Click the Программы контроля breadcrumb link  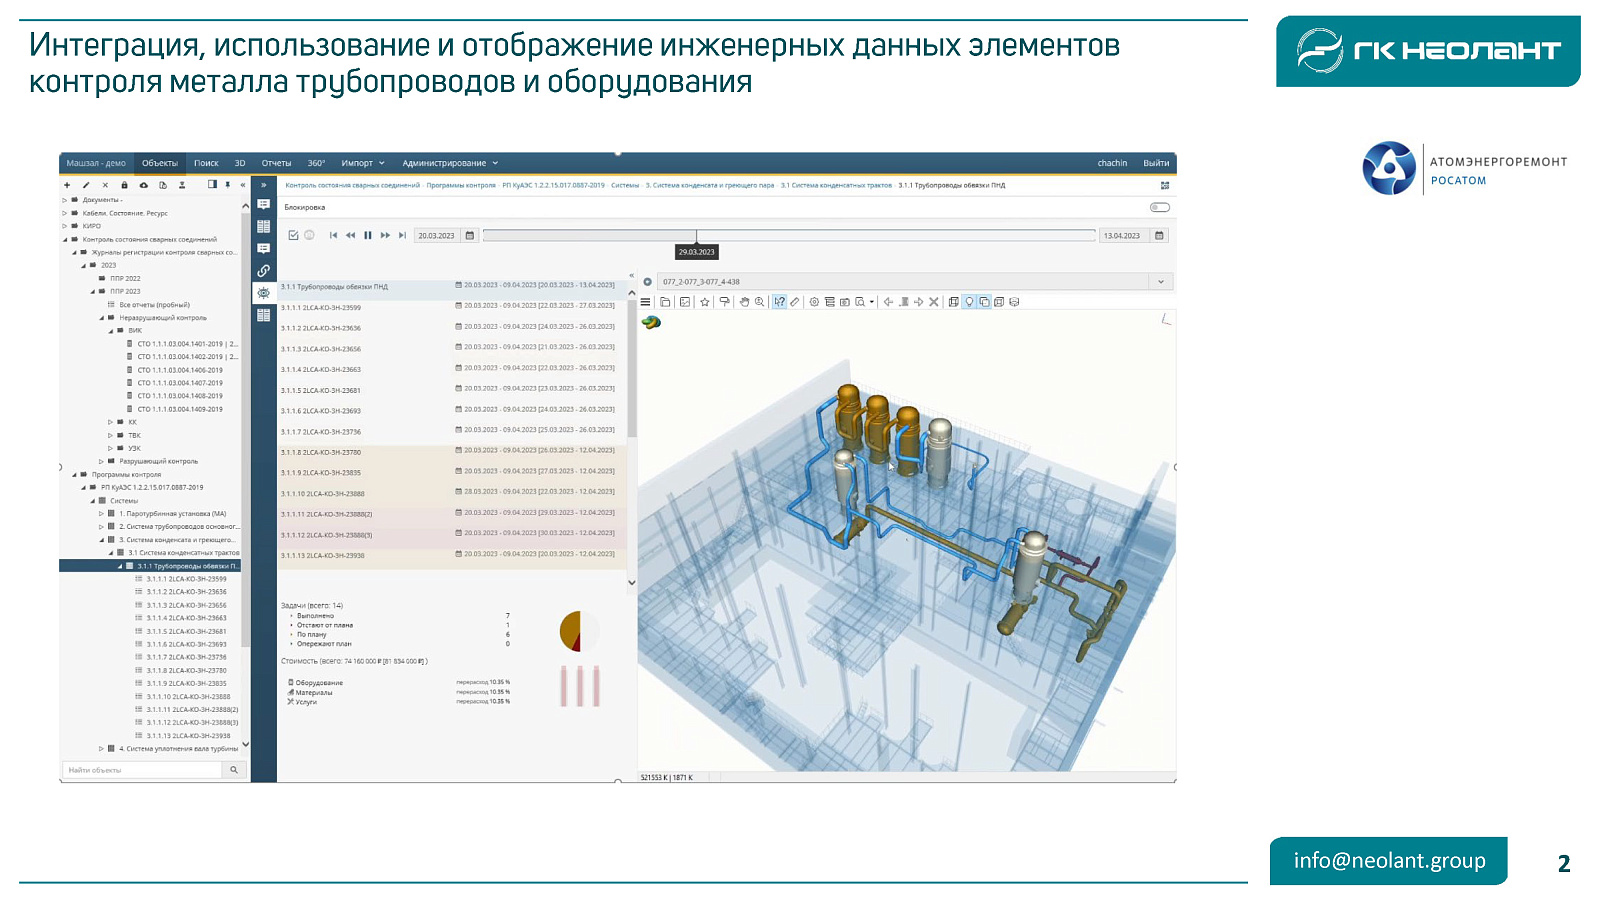pos(461,185)
